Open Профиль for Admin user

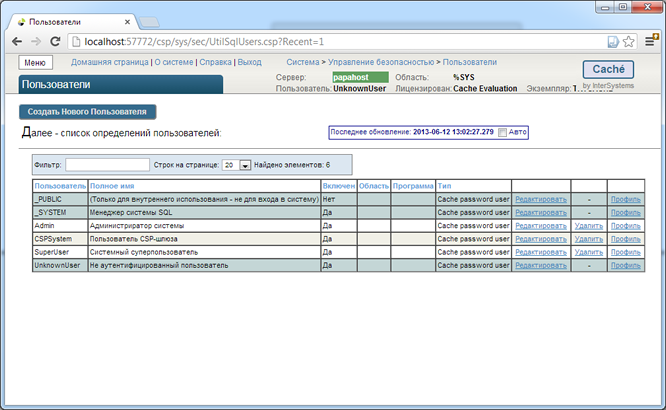tap(626, 226)
